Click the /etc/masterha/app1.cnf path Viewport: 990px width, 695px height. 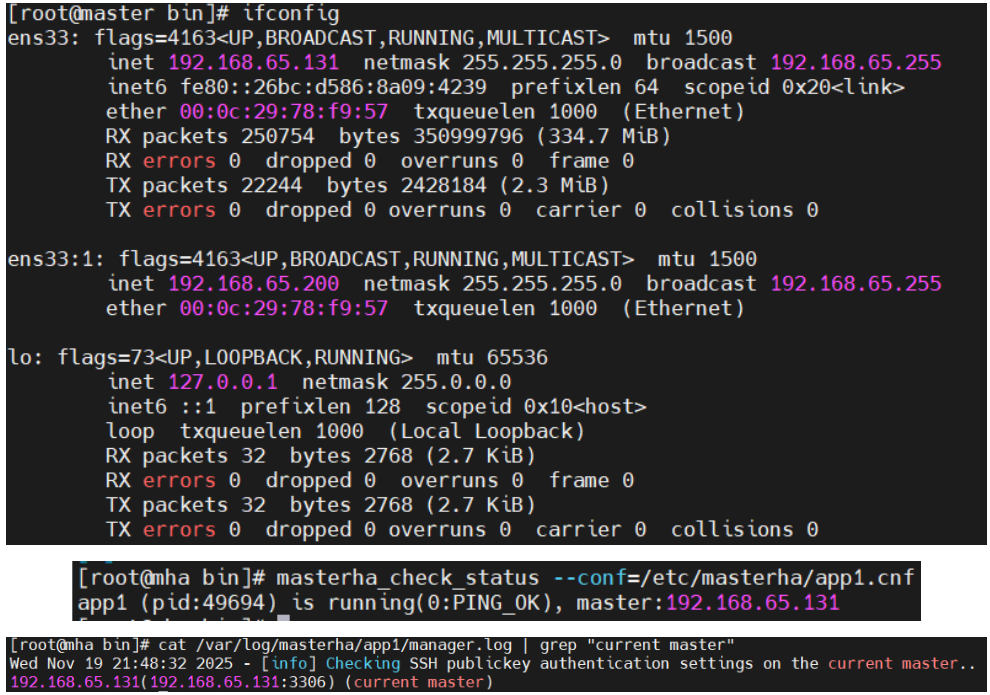click(776, 578)
